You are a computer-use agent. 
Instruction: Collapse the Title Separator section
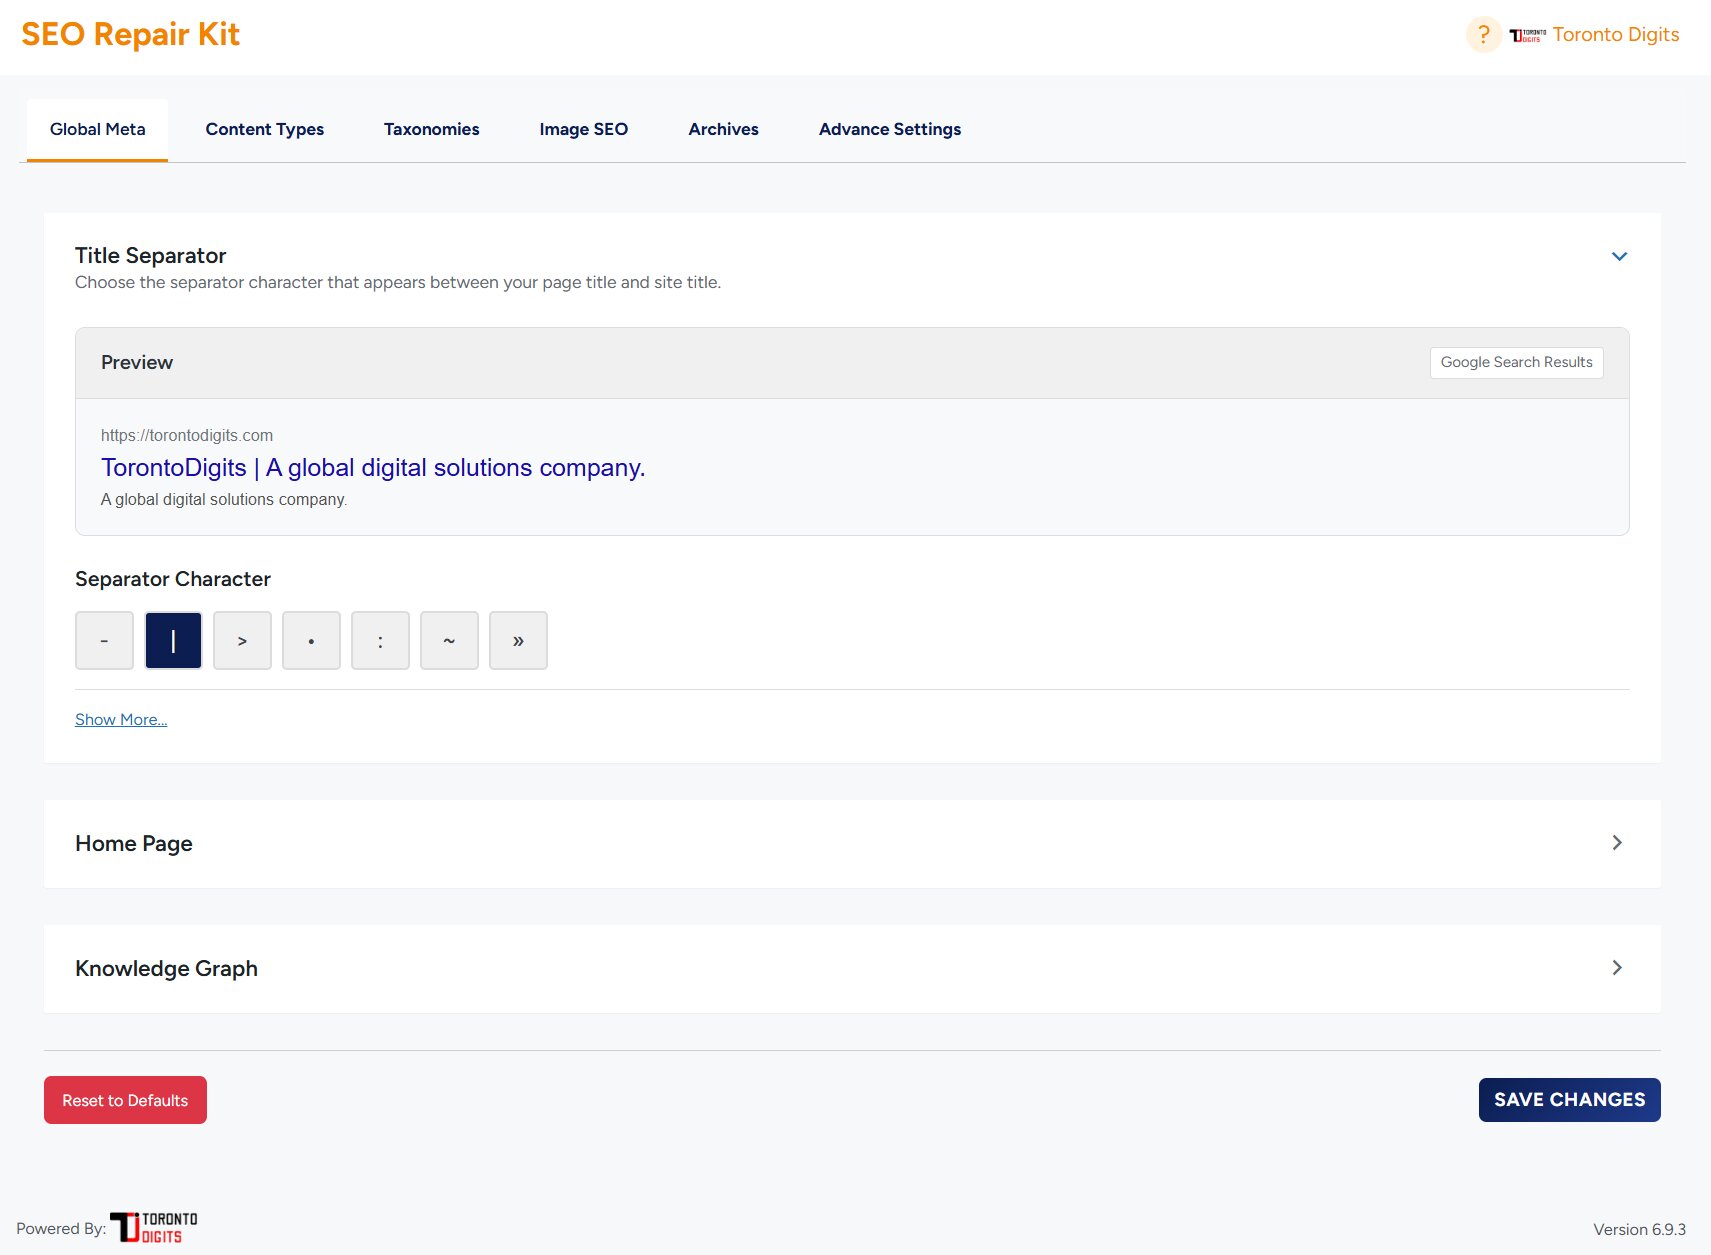coord(1619,256)
